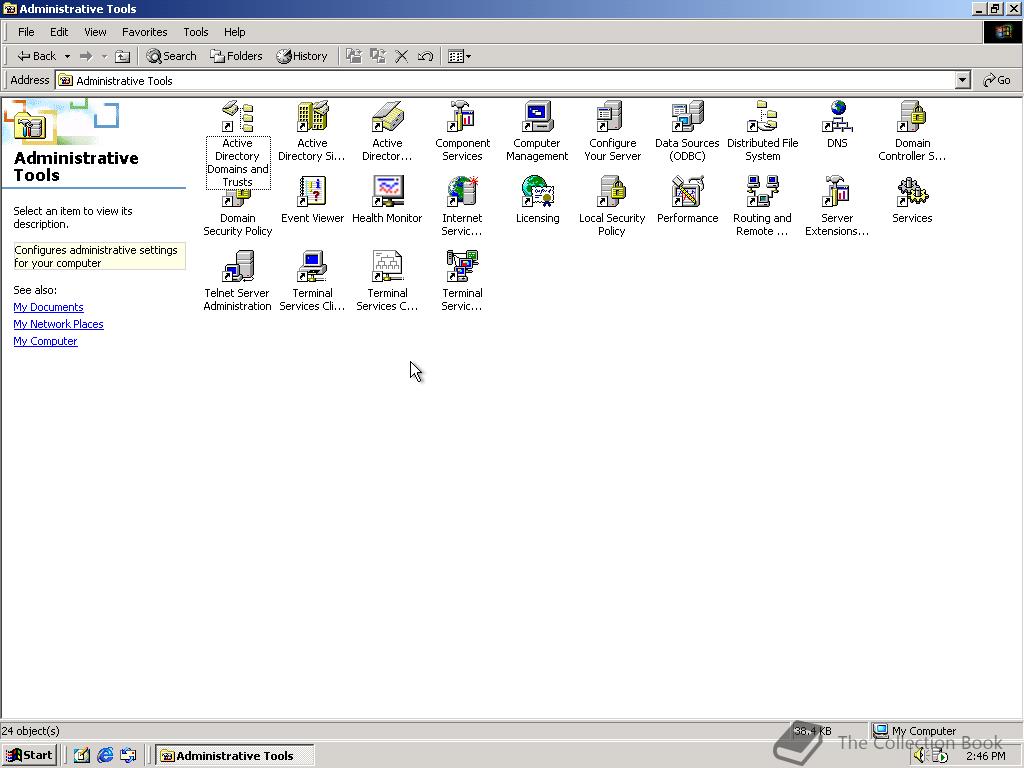
Task: Click Show Desktop quick launch icon
Action: pyautogui.click(x=82, y=756)
